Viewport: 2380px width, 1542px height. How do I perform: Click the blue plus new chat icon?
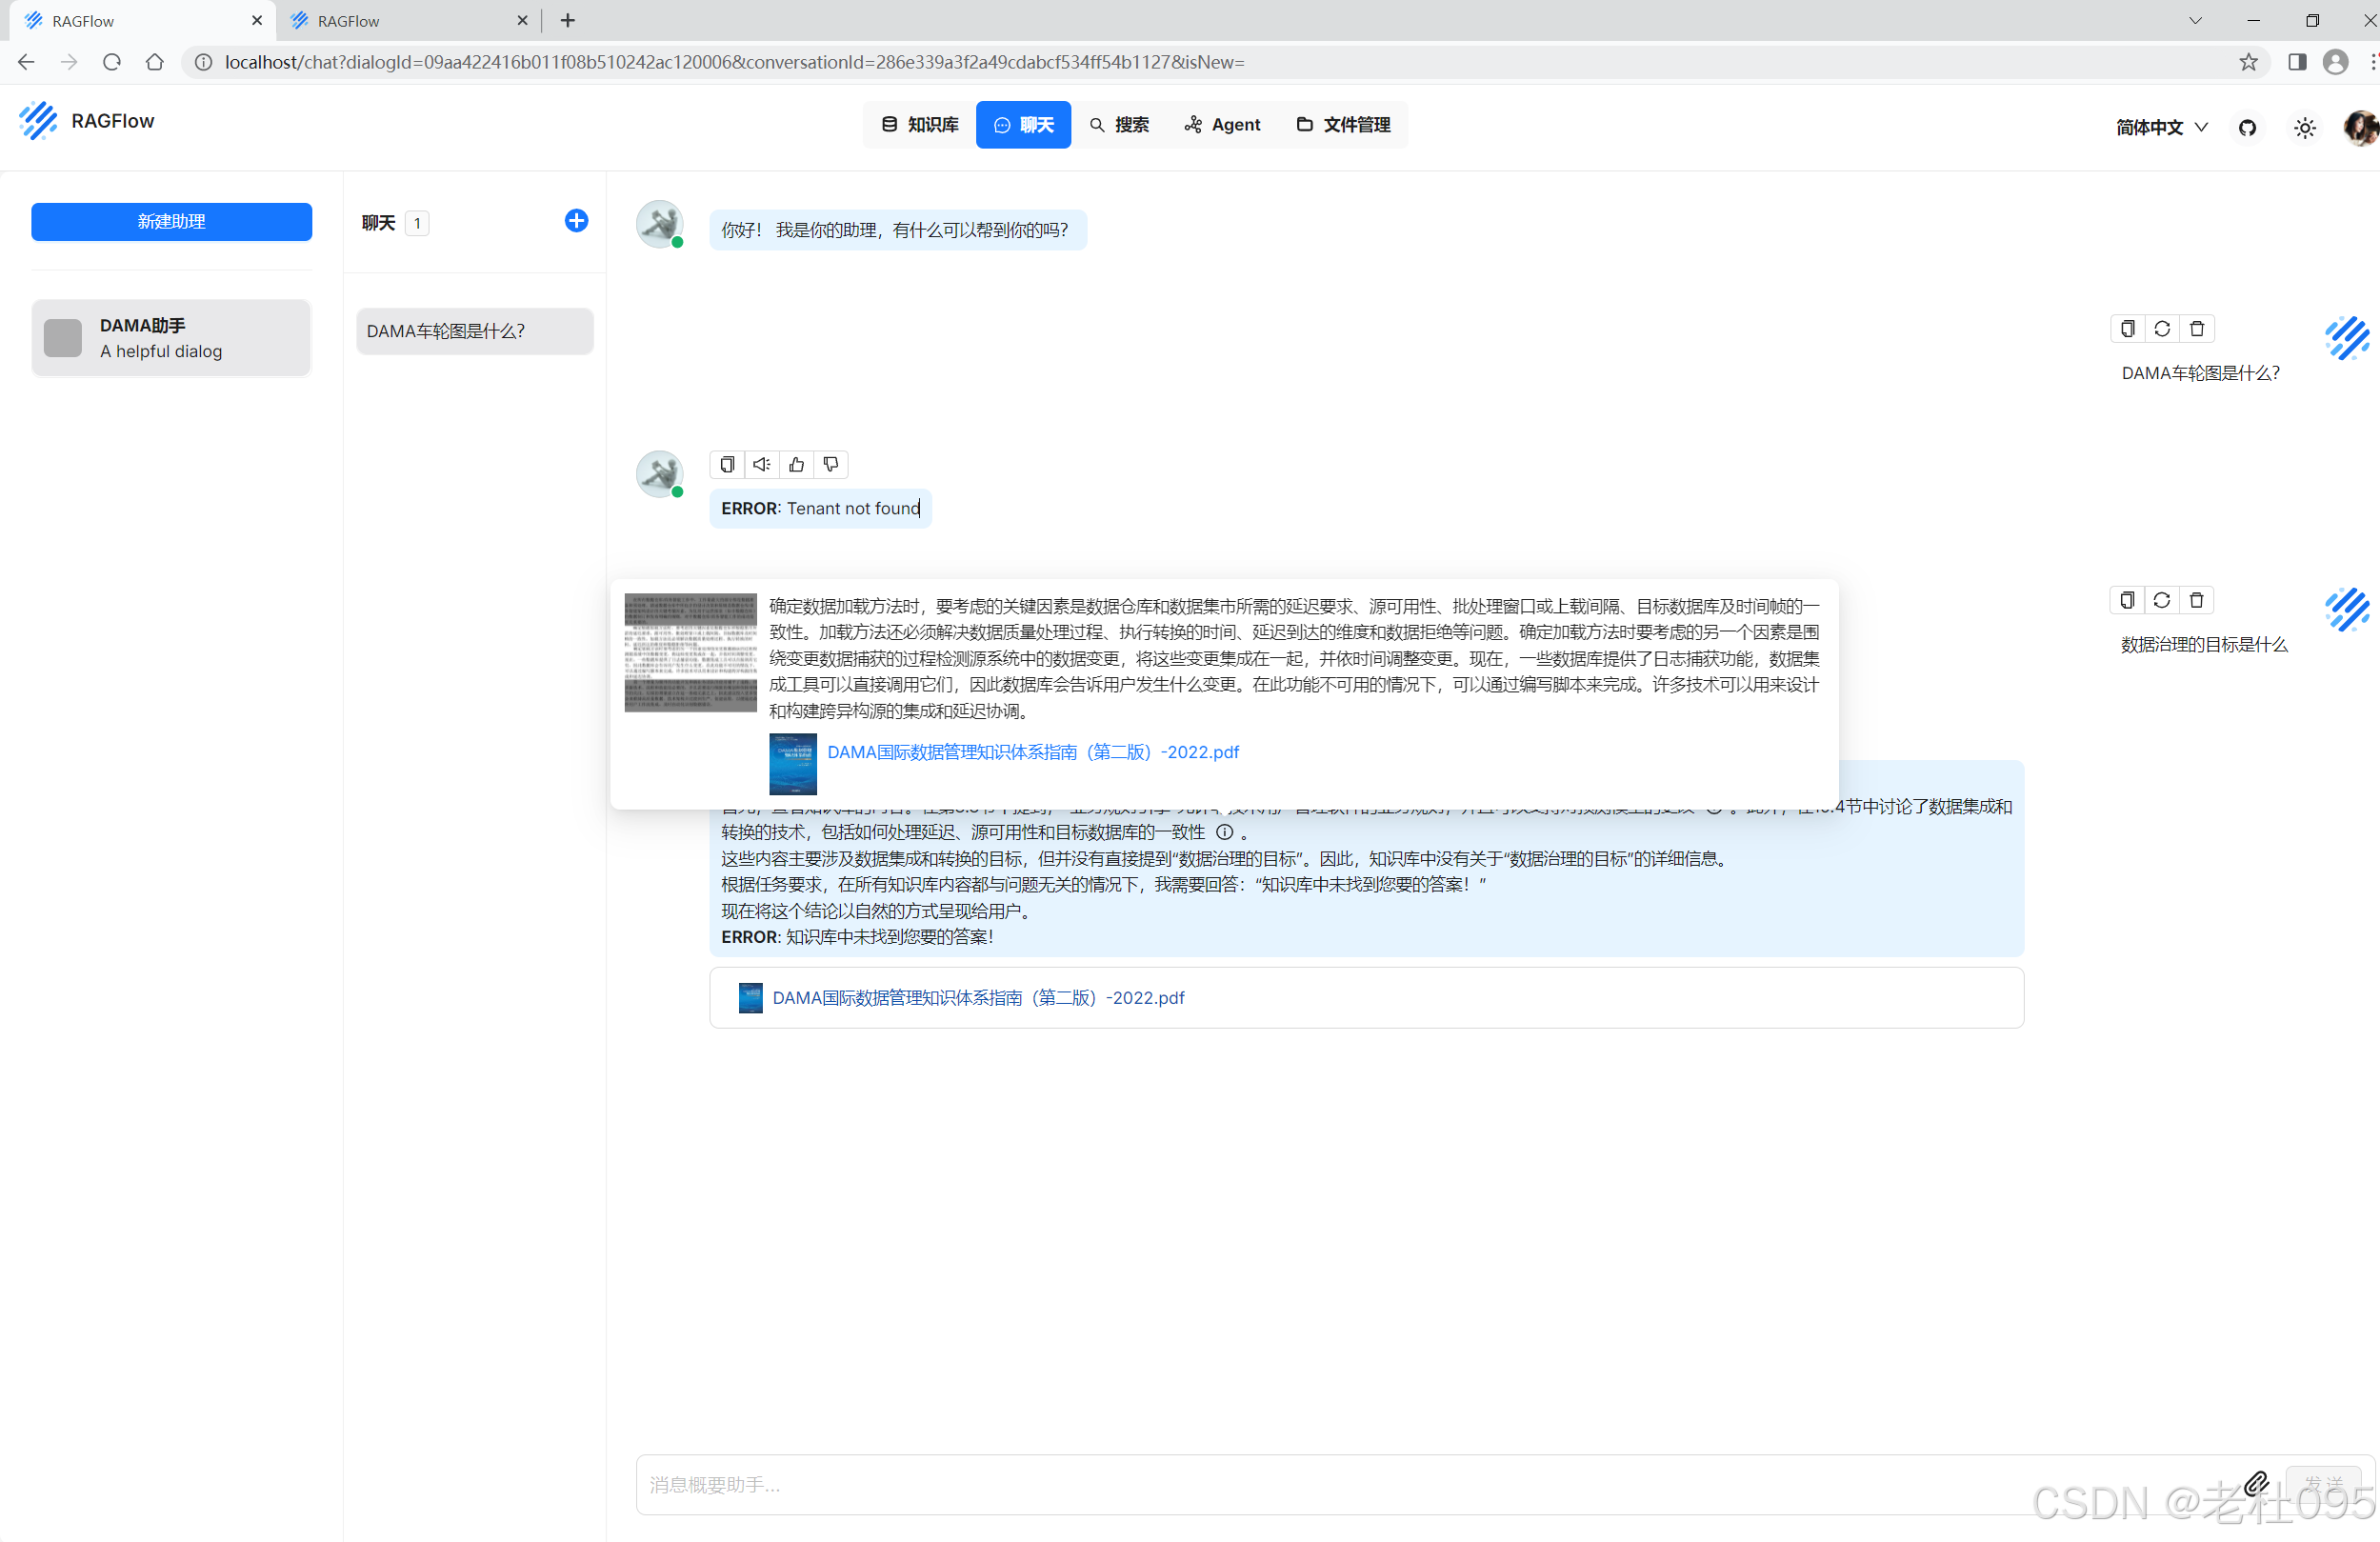576,221
